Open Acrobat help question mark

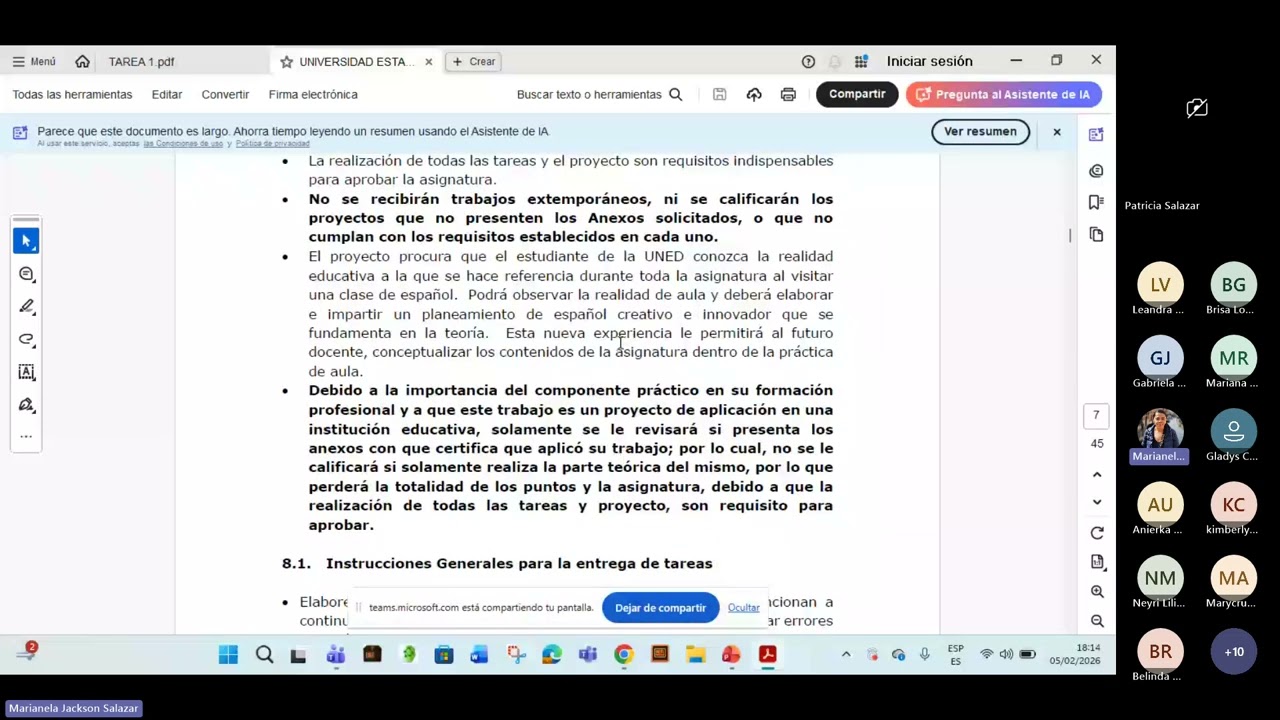(x=808, y=62)
